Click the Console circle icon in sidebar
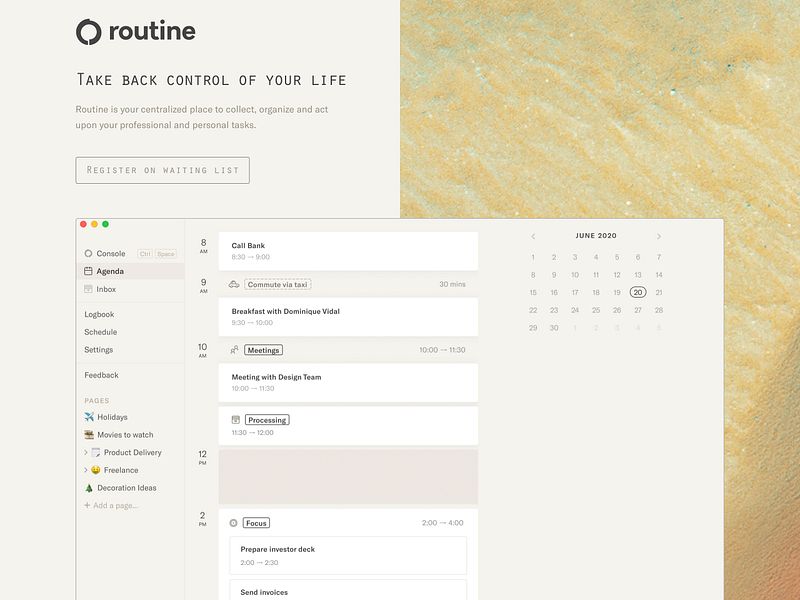800x600 pixels. [88, 254]
